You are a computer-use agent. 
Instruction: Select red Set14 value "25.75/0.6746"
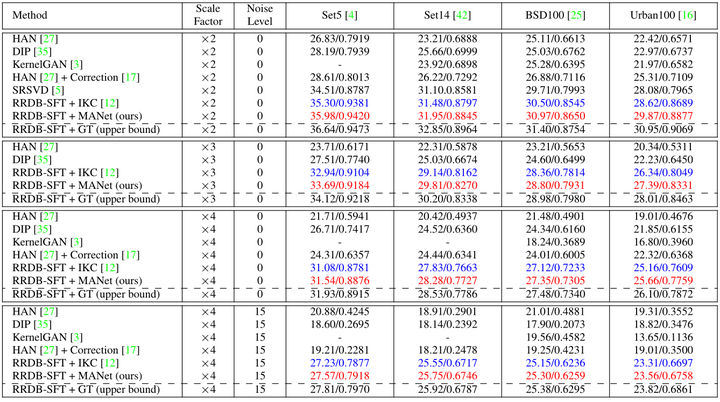point(448,376)
